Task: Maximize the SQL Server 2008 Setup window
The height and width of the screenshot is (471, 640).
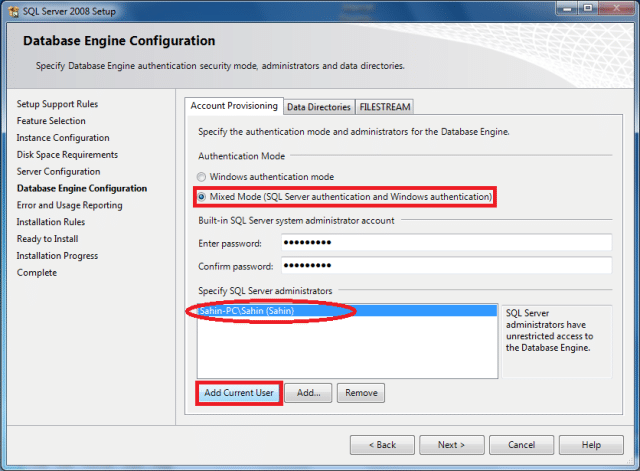Action: 588,8
